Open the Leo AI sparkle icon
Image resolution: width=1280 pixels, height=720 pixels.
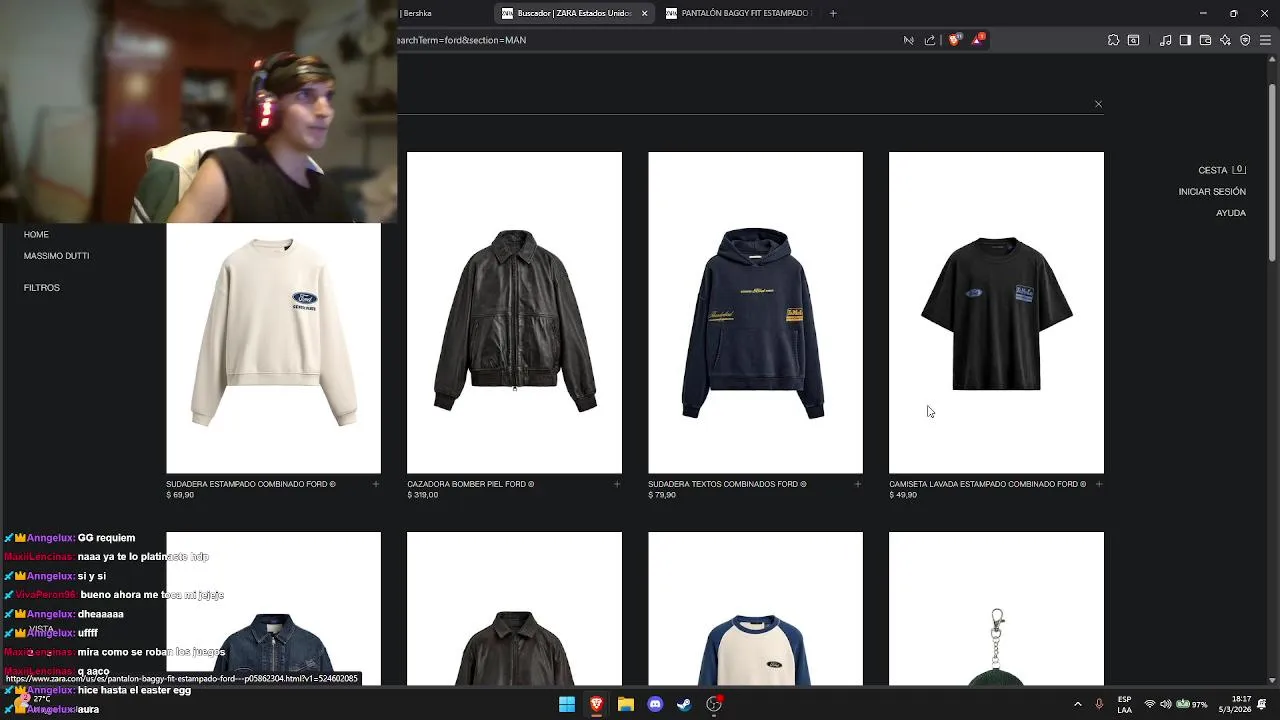click(1225, 40)
